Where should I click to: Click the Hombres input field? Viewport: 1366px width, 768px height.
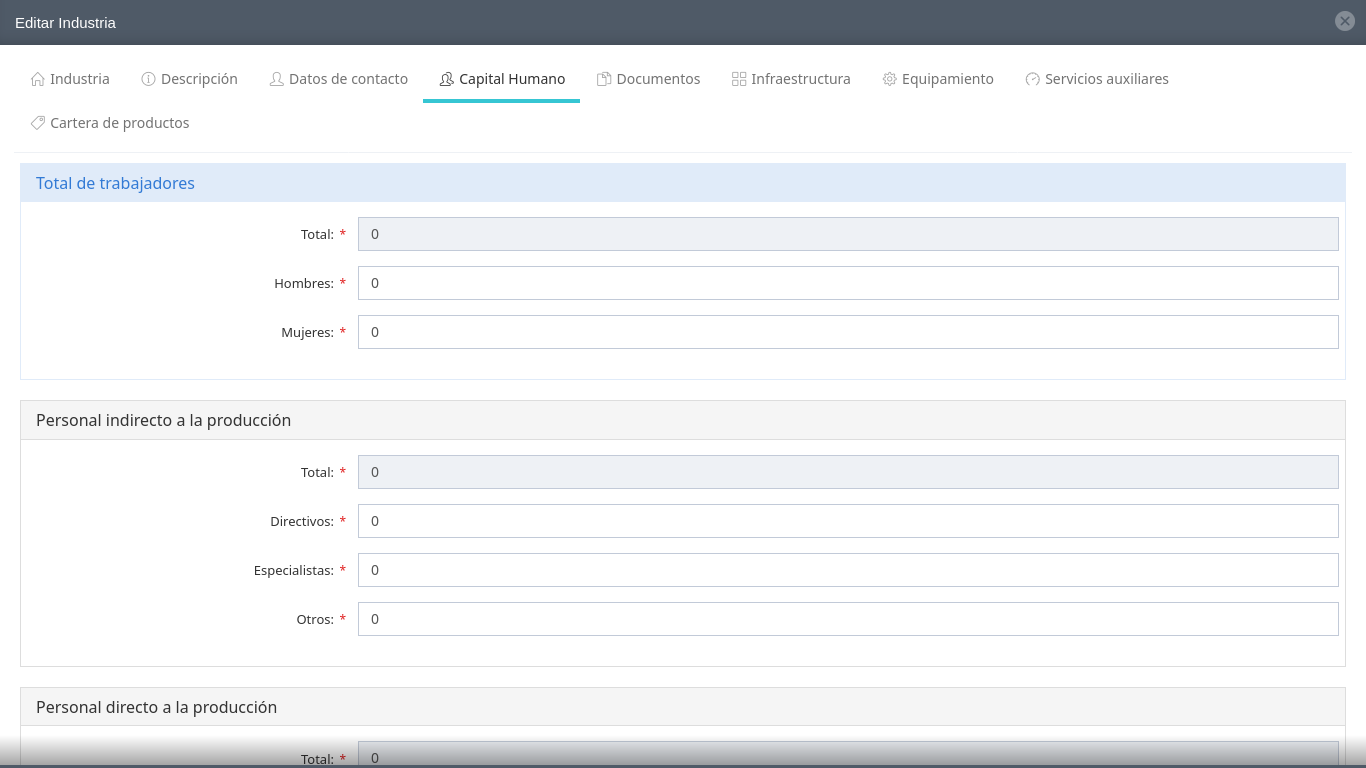point(847,283)
